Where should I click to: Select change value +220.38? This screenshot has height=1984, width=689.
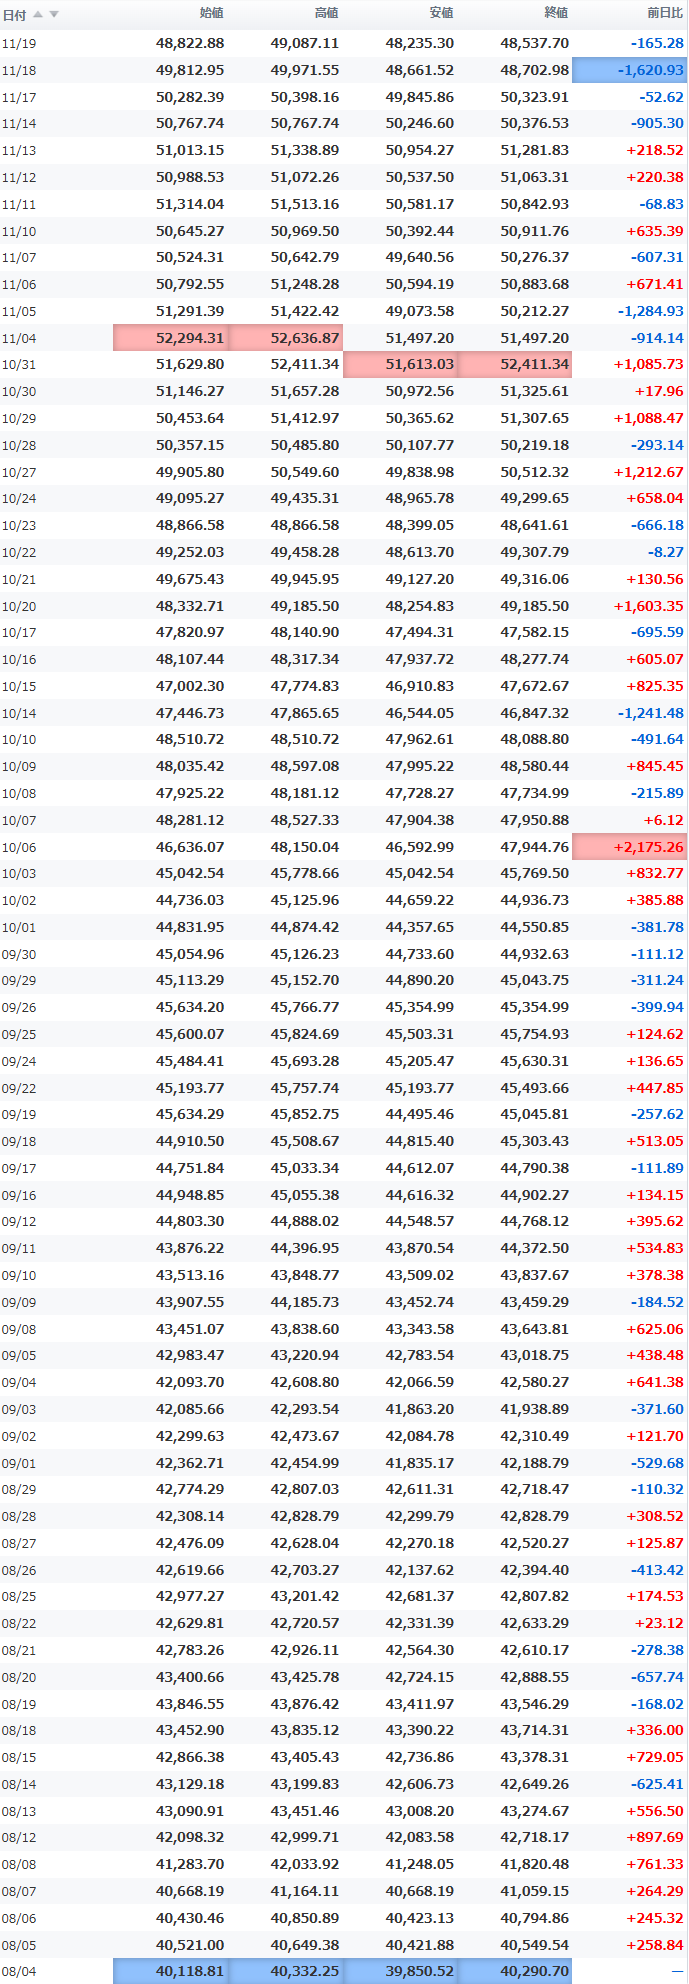pyautogui.click(x=655, y=177)
